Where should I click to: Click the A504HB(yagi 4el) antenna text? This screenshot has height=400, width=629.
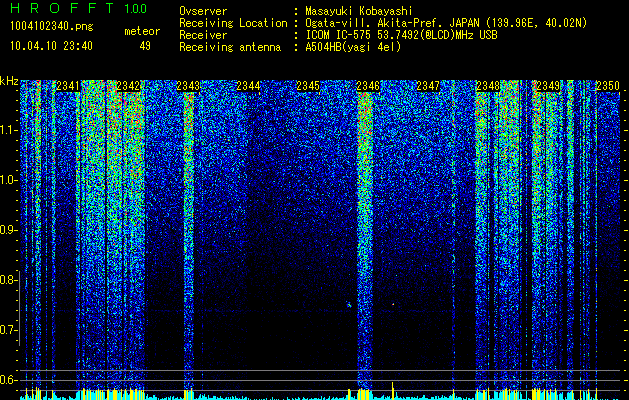(x=353, y=47)
